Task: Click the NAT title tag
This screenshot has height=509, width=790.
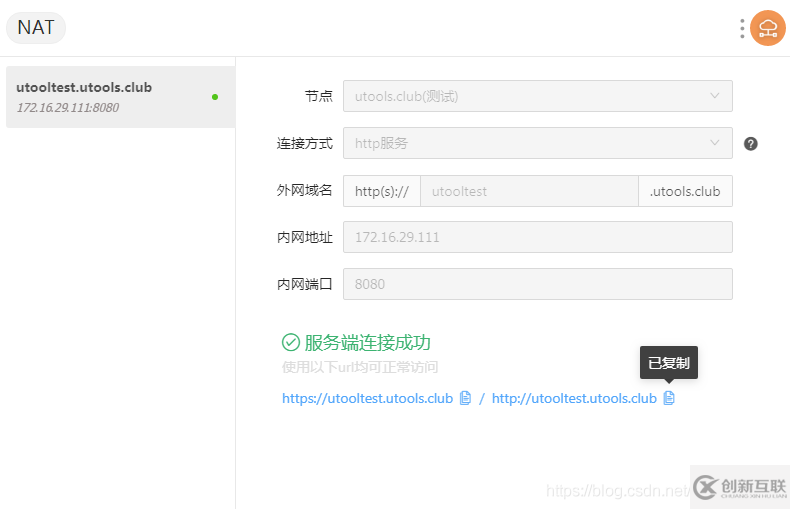Action: [36, 28]
